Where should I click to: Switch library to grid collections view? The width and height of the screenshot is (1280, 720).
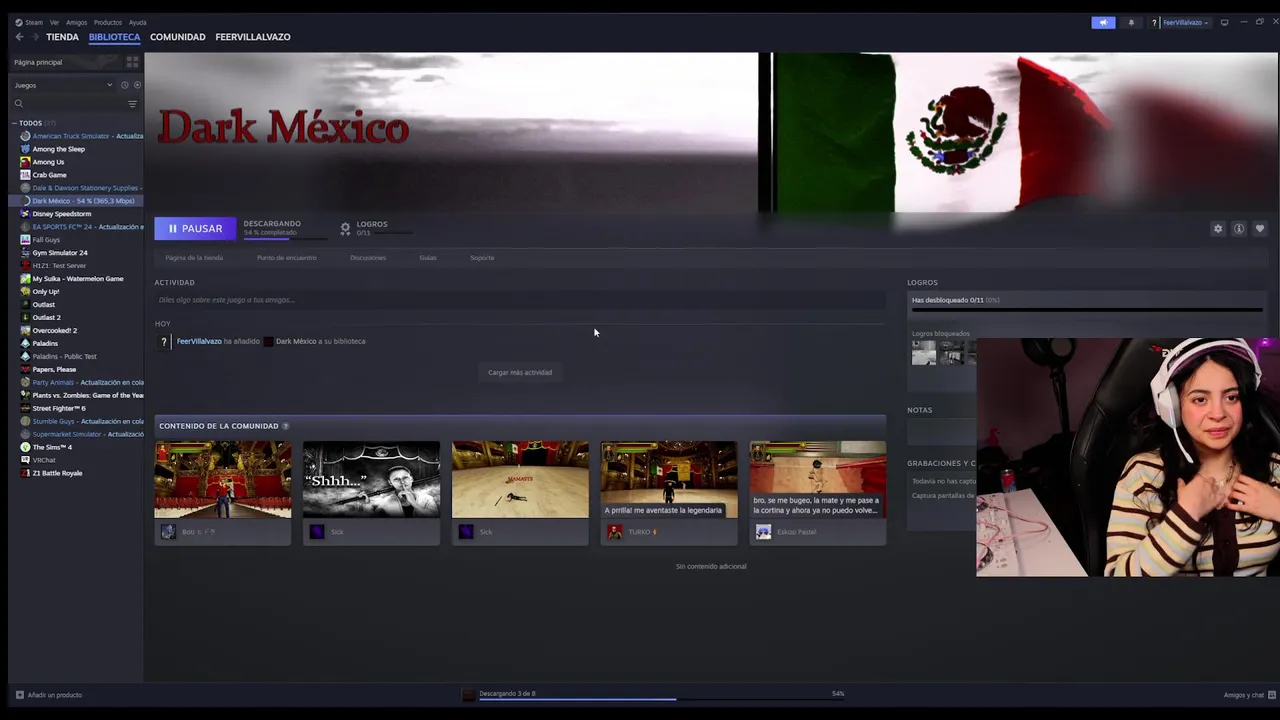[132, 62]
